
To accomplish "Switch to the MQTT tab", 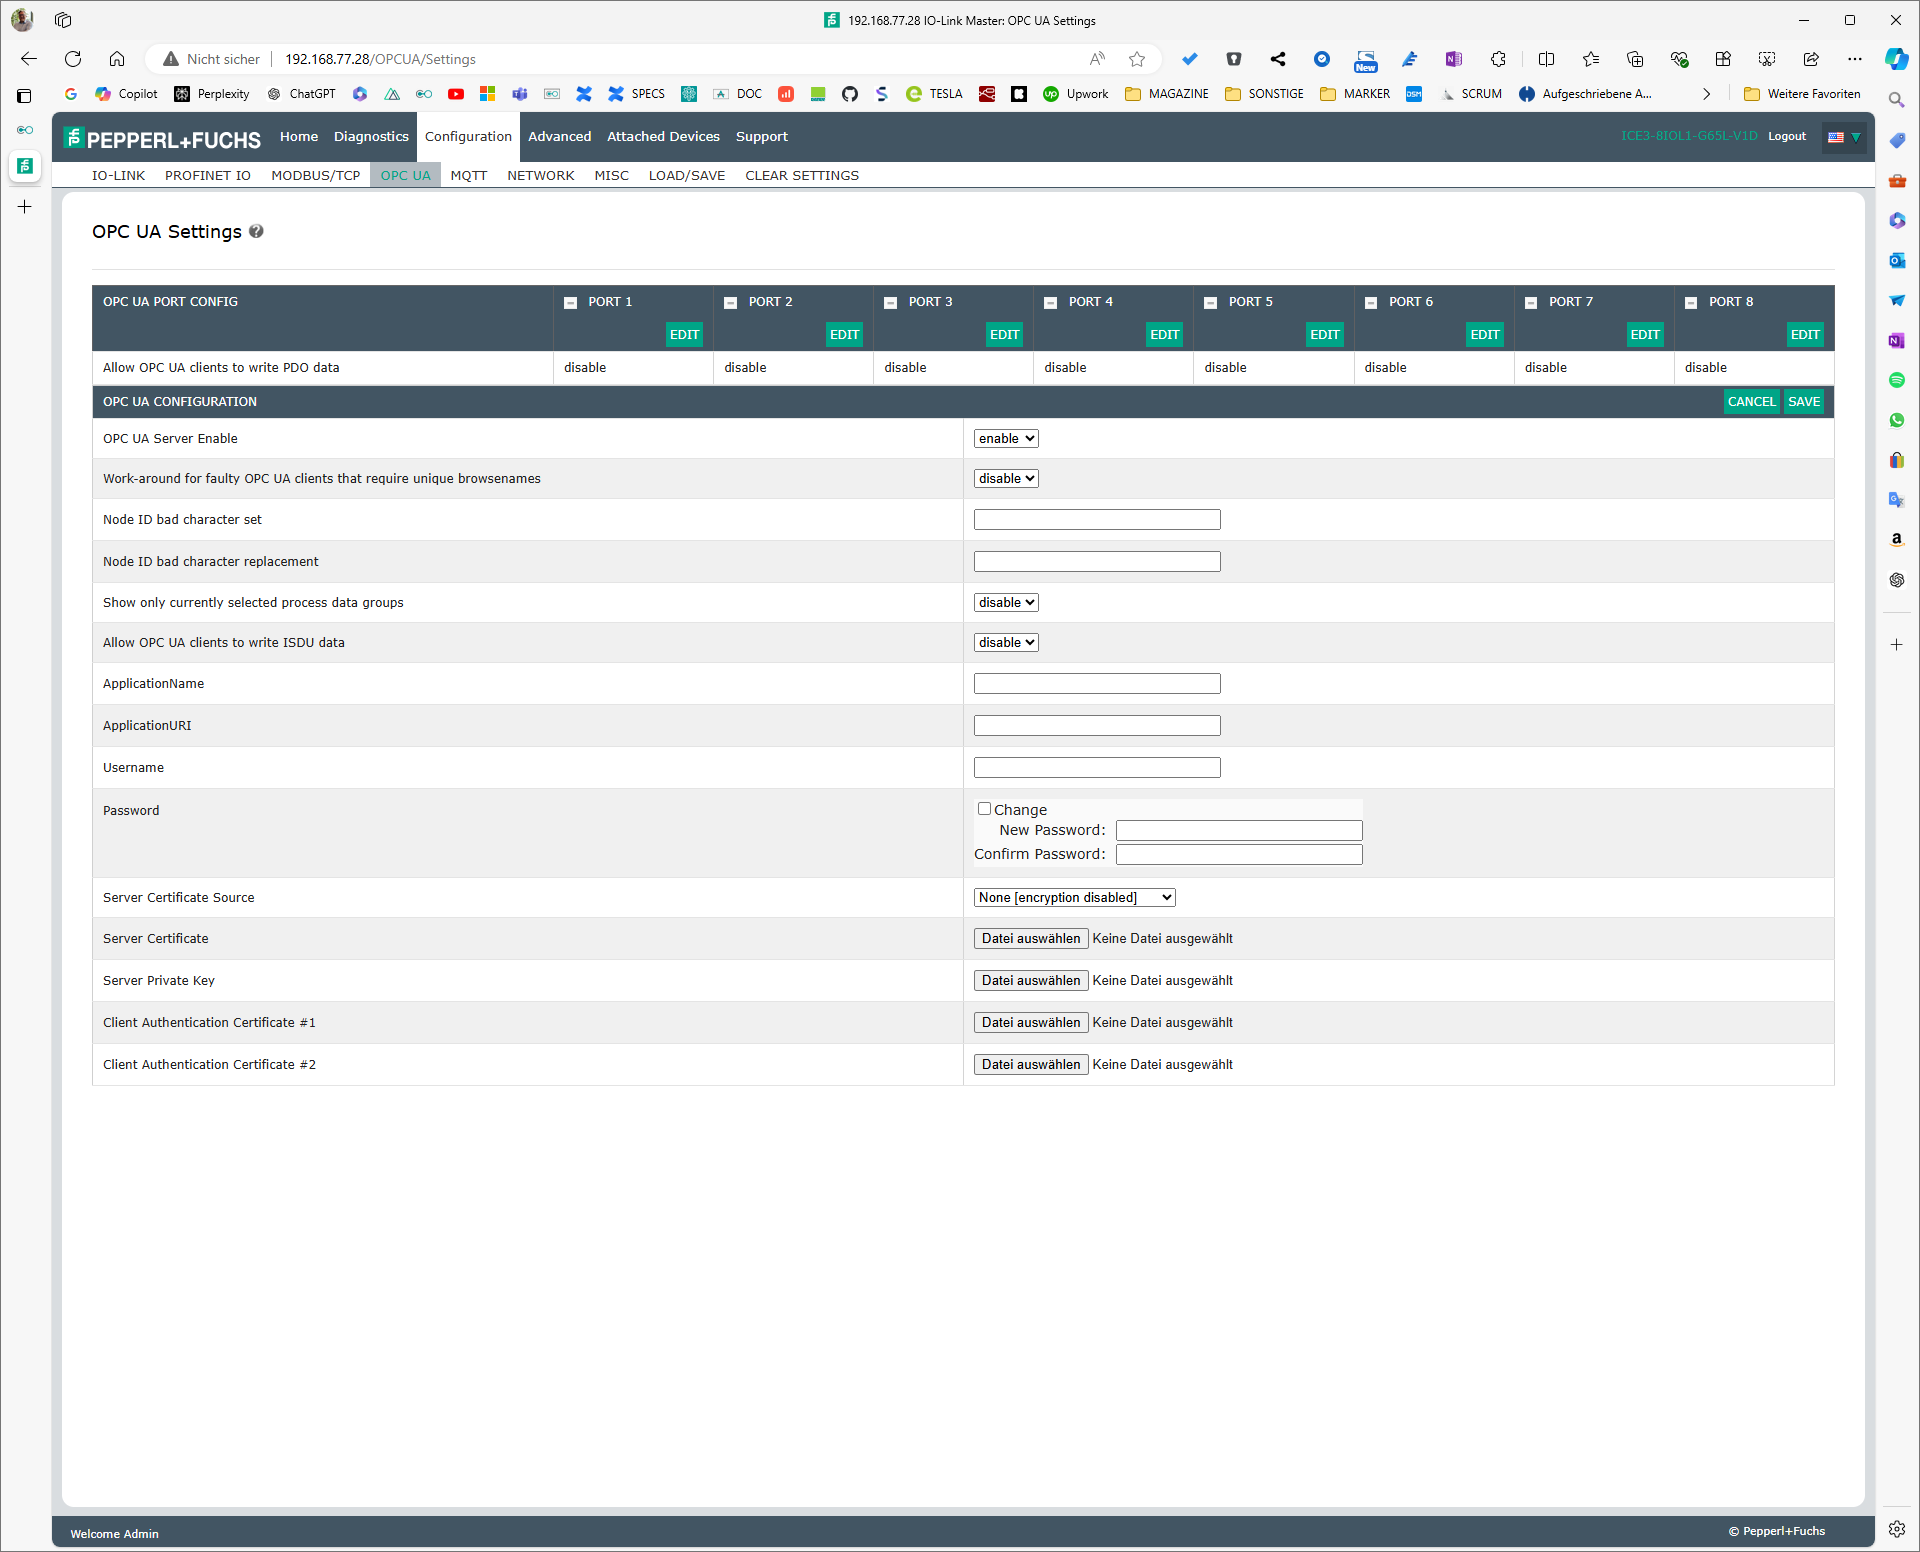I will pos(469,176).
